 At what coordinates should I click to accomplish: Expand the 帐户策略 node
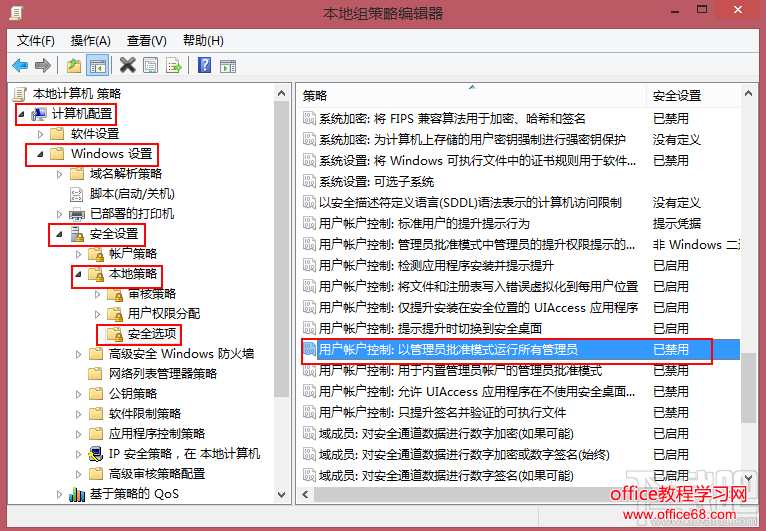click(x=79, y=254)
